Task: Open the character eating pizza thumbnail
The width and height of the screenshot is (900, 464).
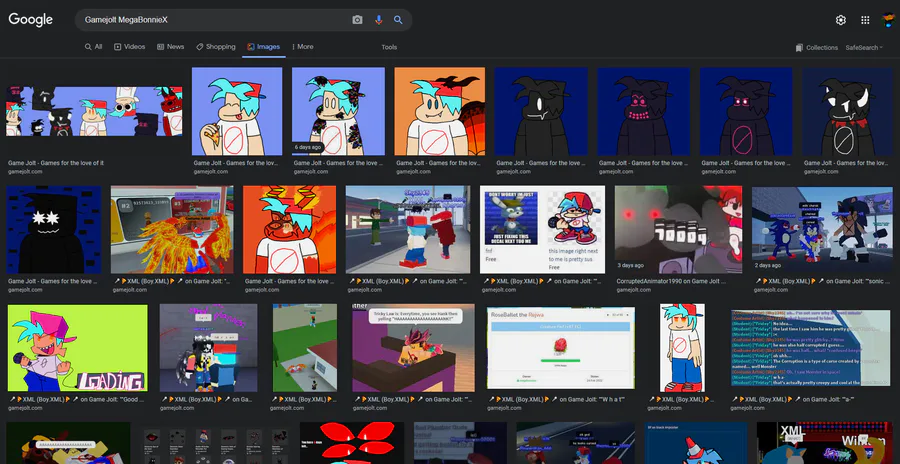Action: pos(237,111)
